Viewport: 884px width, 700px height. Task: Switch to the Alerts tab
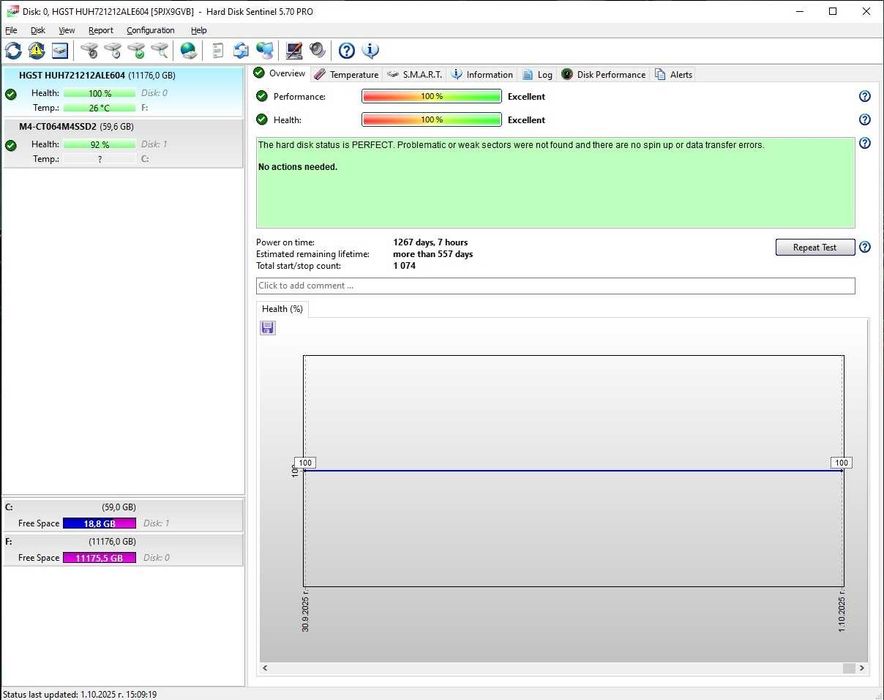(673, 74)
